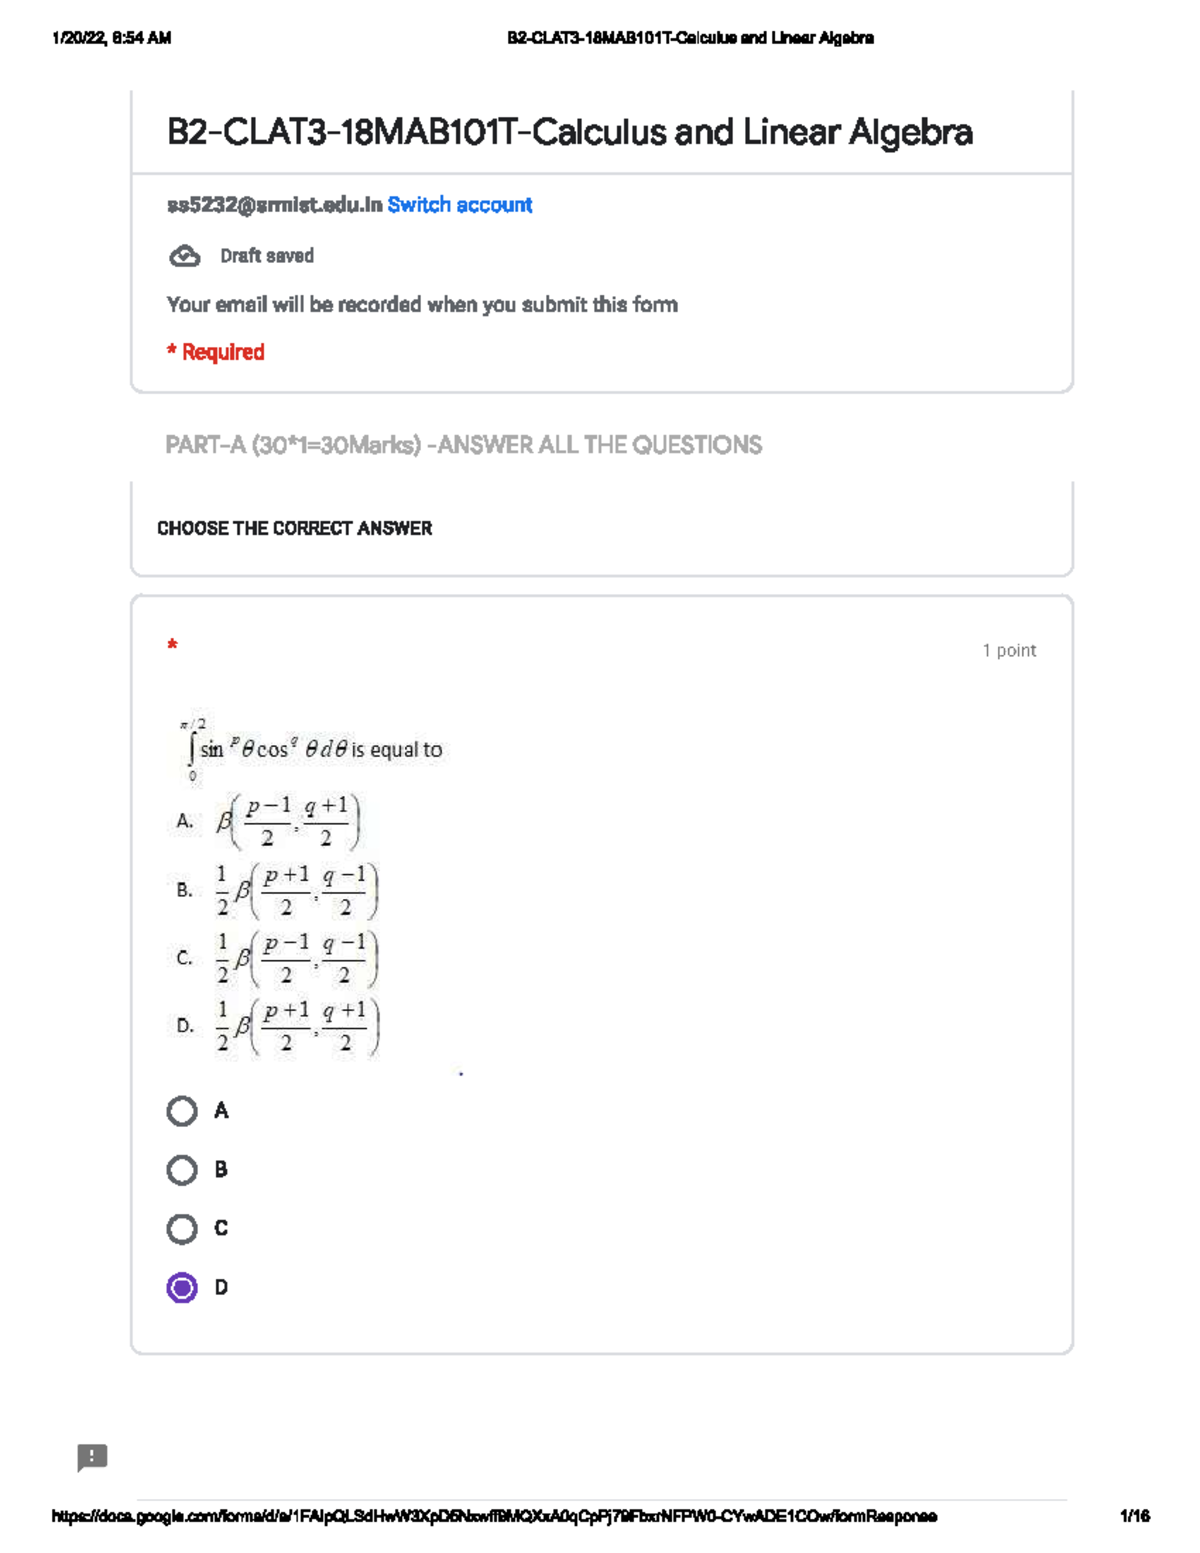Select radio option B
Image resolution: width=1200 pixels, height=1553 pixels.
pyautogui.click(x=182, y=1170)
